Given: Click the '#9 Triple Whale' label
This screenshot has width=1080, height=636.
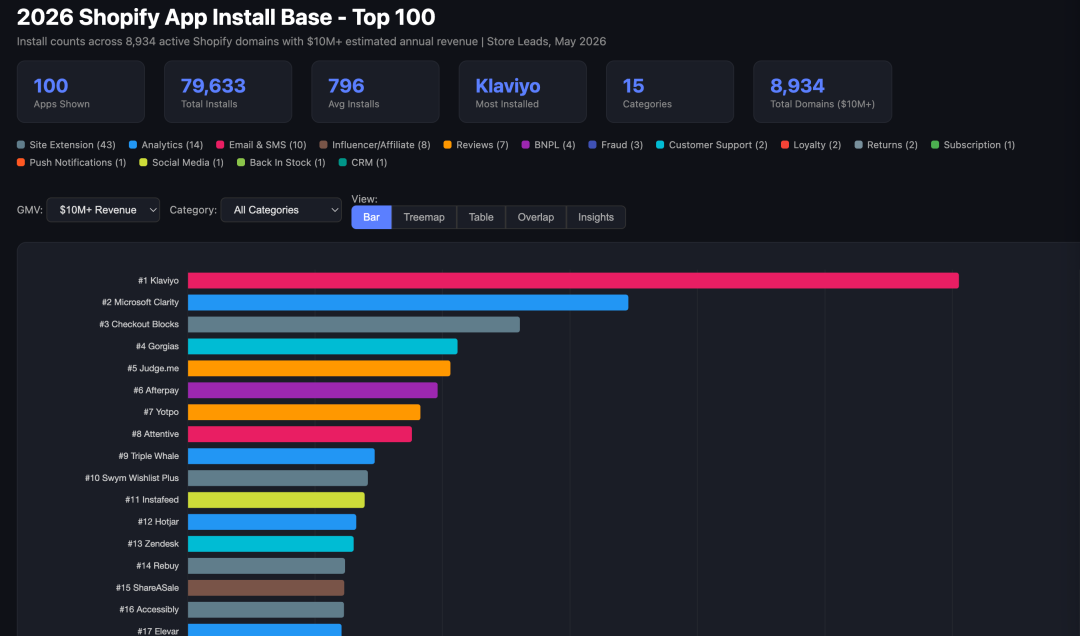Looking at the screenshot, I should 148,456.
